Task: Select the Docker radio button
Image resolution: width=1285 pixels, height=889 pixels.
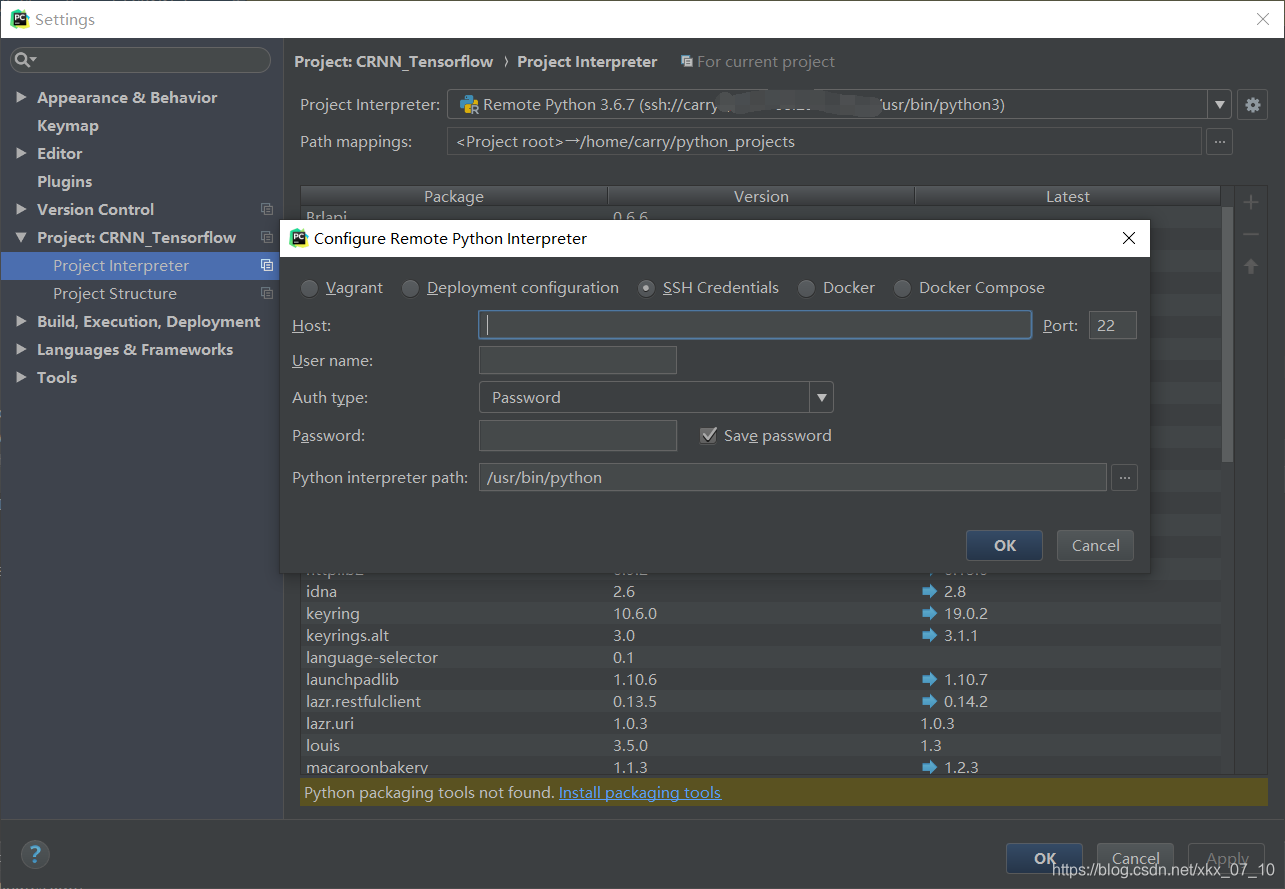Action: (x=806, y=288)
